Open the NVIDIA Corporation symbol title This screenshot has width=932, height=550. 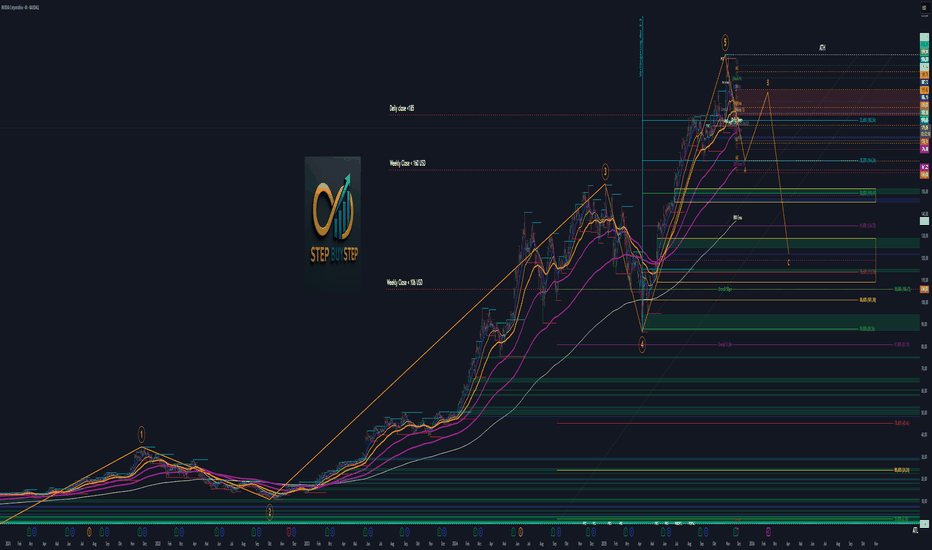coord(20,8)
